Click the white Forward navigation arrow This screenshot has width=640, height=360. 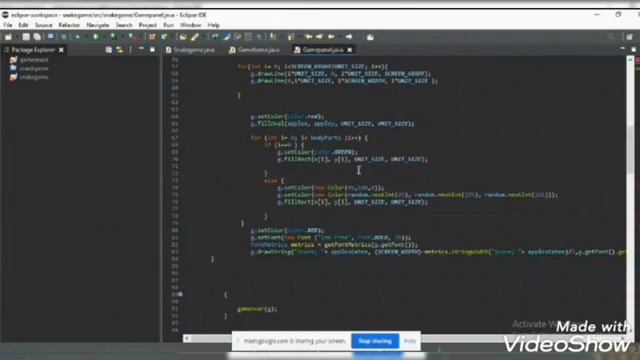349,37
